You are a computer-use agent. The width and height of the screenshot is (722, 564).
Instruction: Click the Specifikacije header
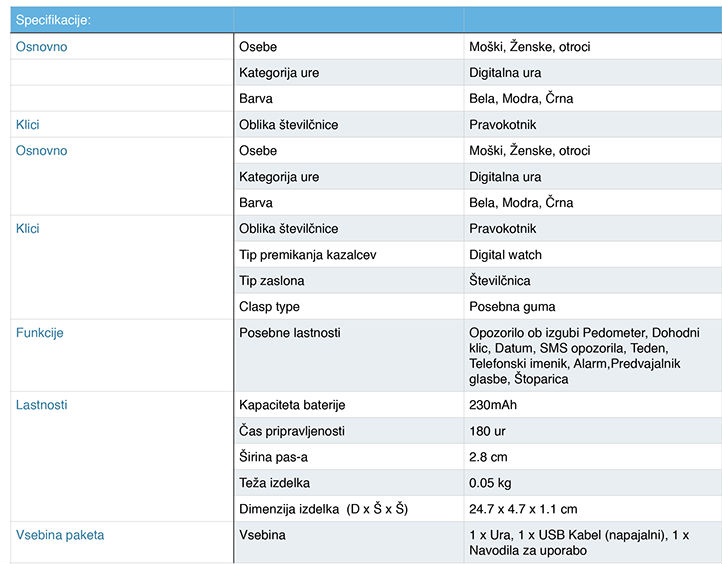[x=54, y=20]
